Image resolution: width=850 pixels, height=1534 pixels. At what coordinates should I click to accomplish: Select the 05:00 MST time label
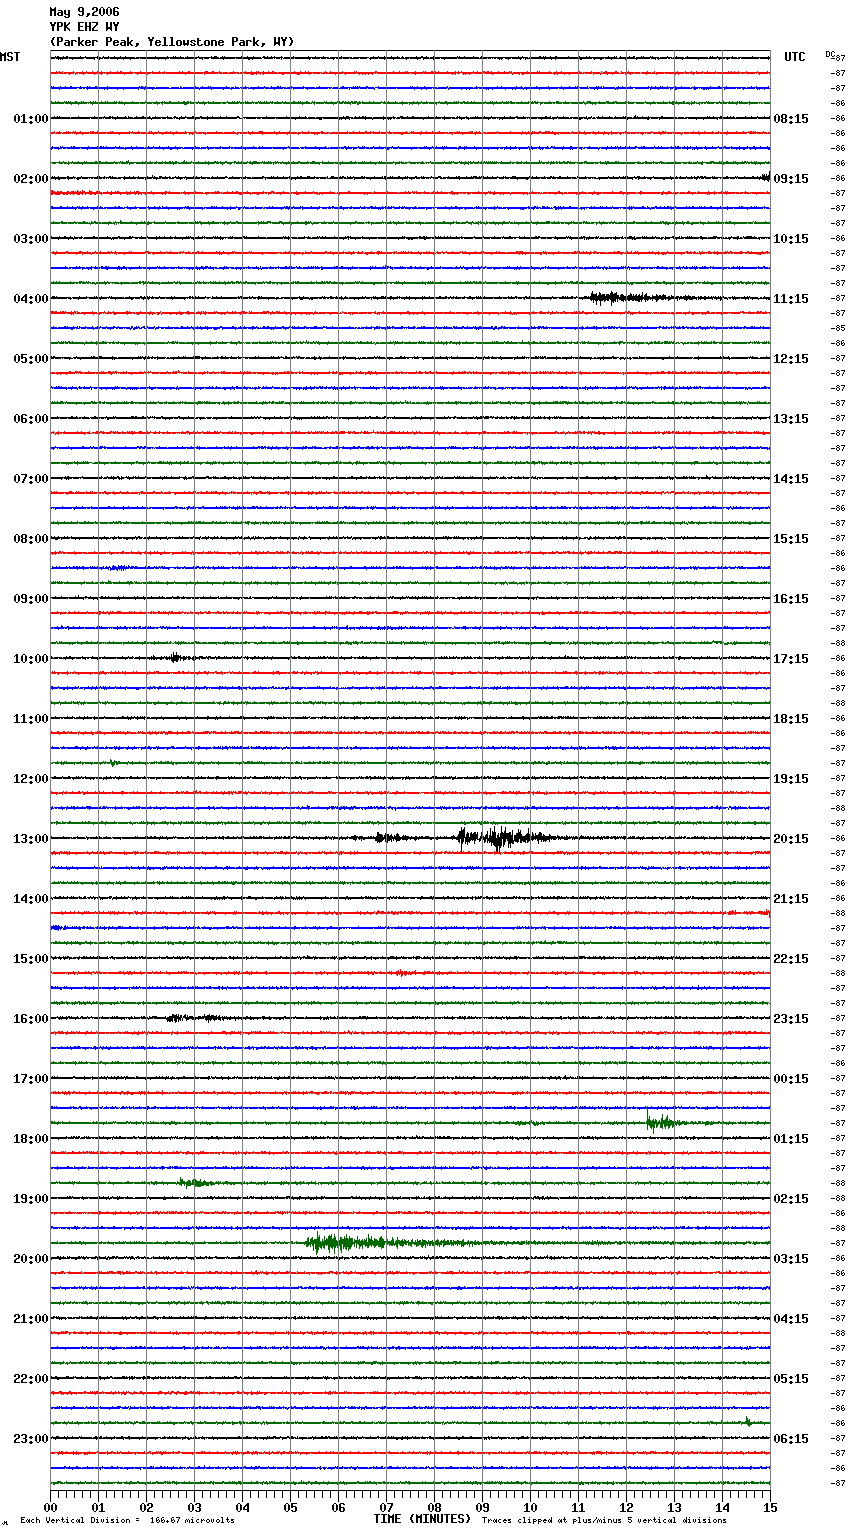click(31, 359)
